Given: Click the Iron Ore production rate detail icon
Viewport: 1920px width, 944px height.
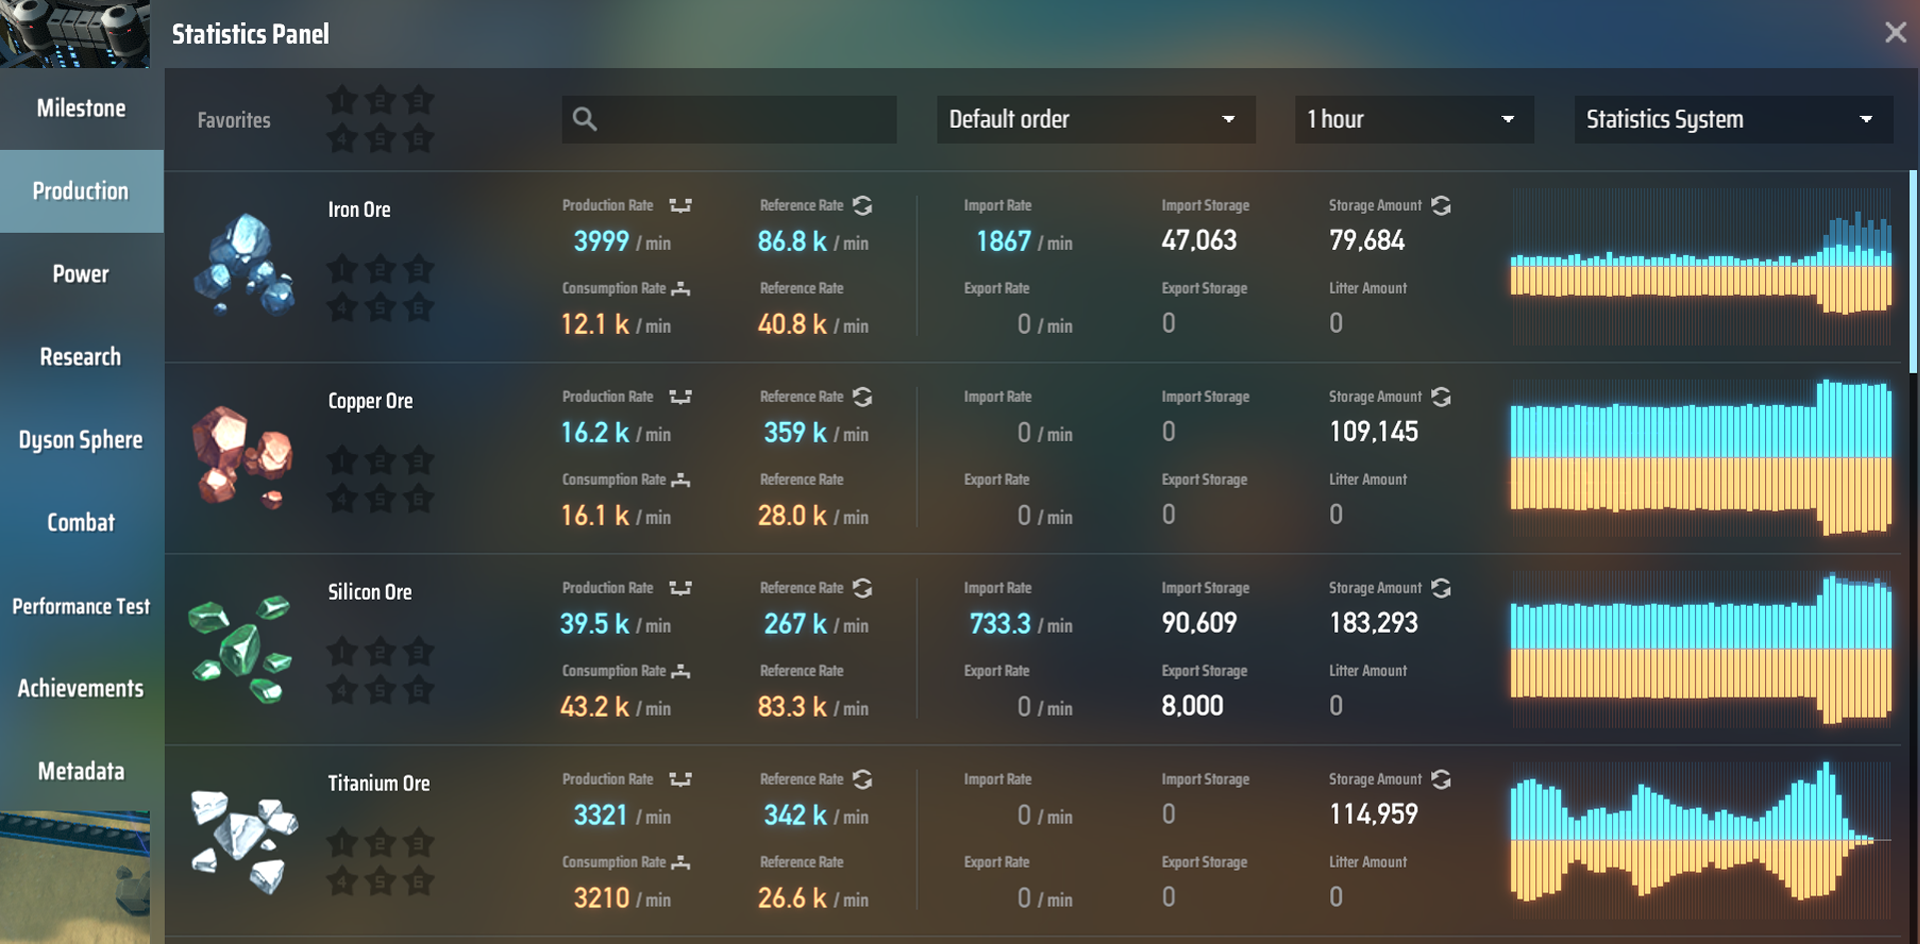Looking at the screenshot, I should (680, 206).
